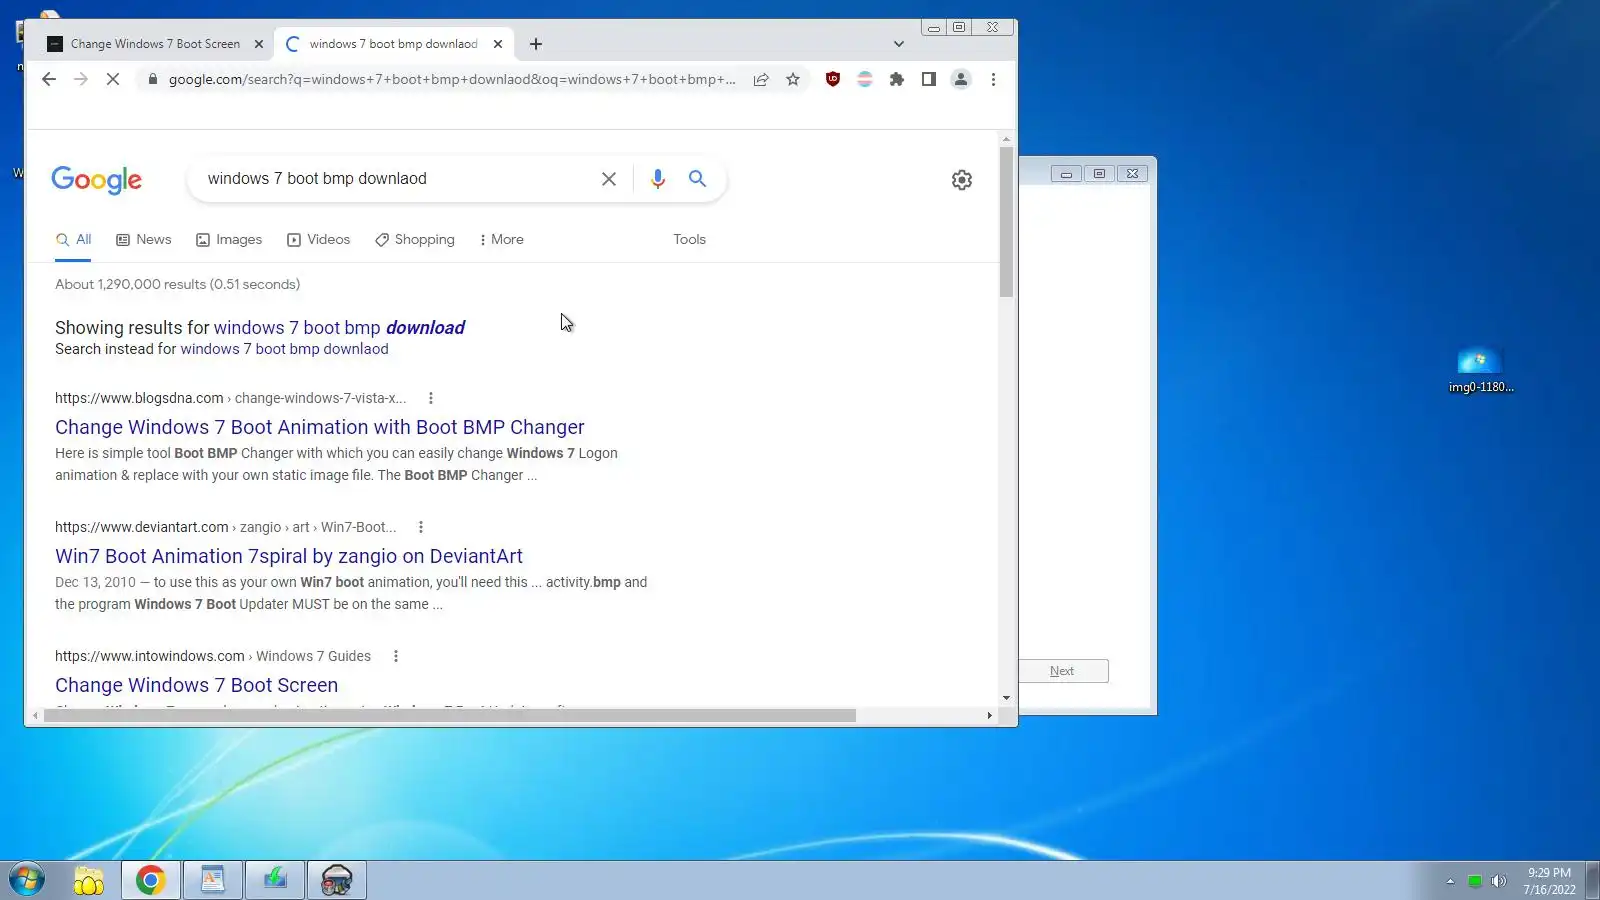Click the green network tray icon
The image size is (1600, 900).
[x=1474, y=881]
